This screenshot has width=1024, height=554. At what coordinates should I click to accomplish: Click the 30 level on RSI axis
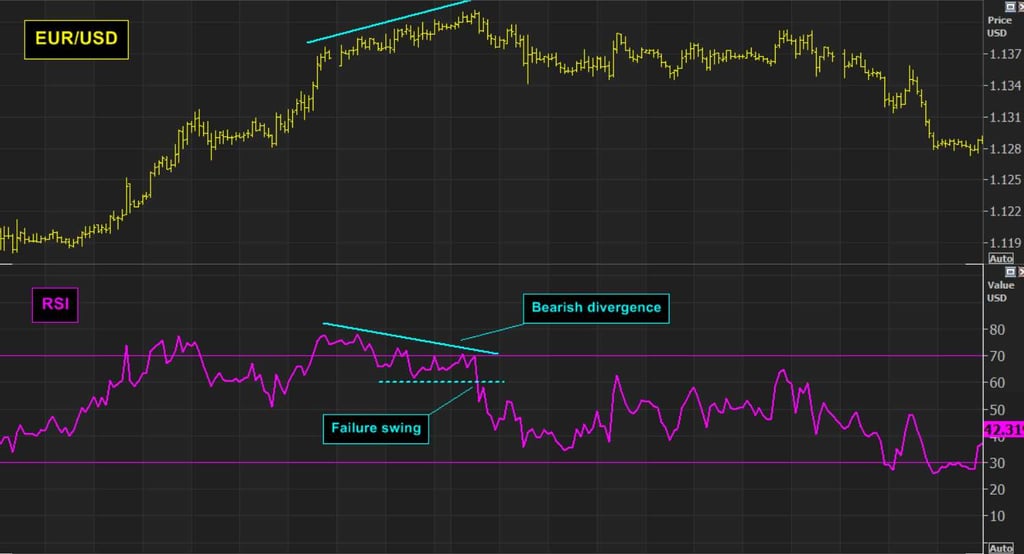tap(997, 463)
